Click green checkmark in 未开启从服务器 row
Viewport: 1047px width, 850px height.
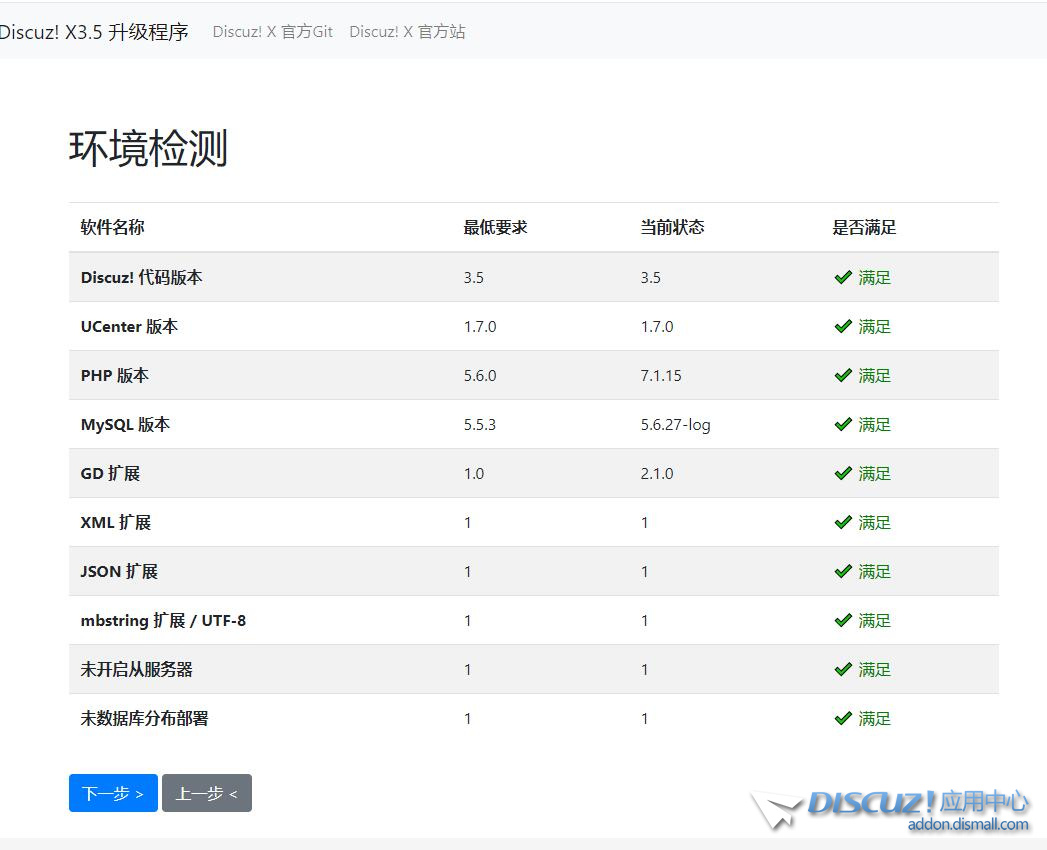(x=843, y=669)
